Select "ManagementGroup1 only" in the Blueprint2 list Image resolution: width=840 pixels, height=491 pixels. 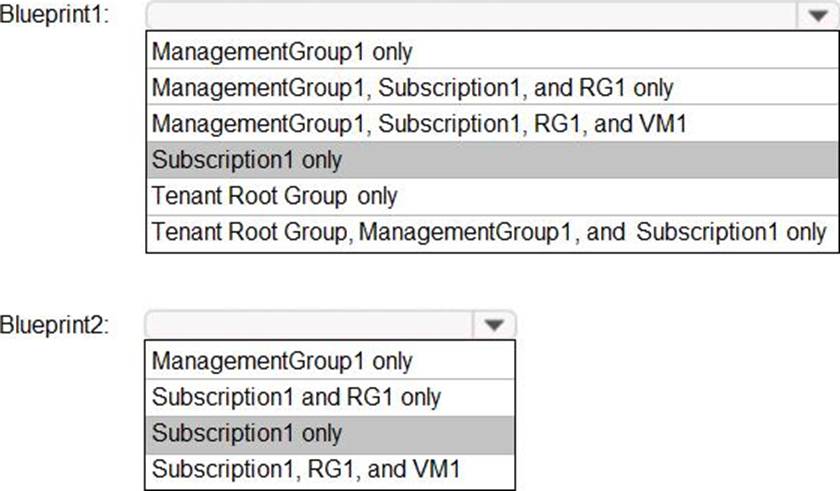point(282,360)
